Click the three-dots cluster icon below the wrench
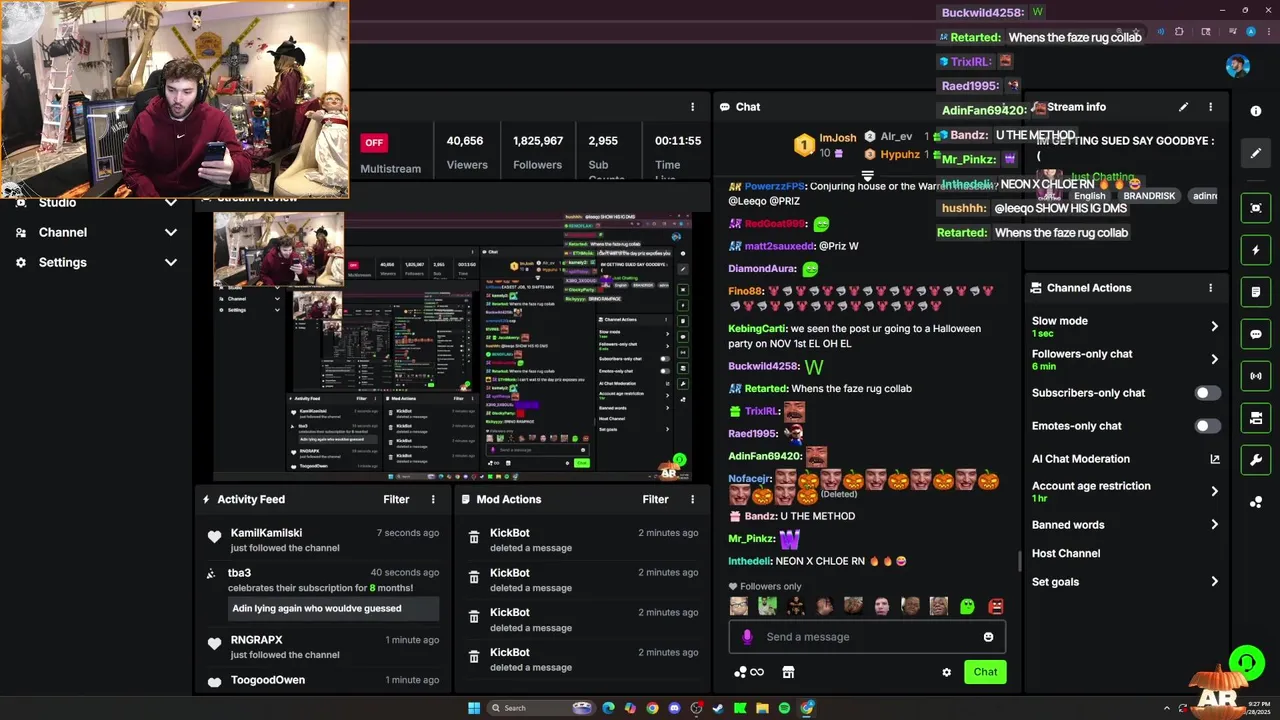 click(1256, 502)
